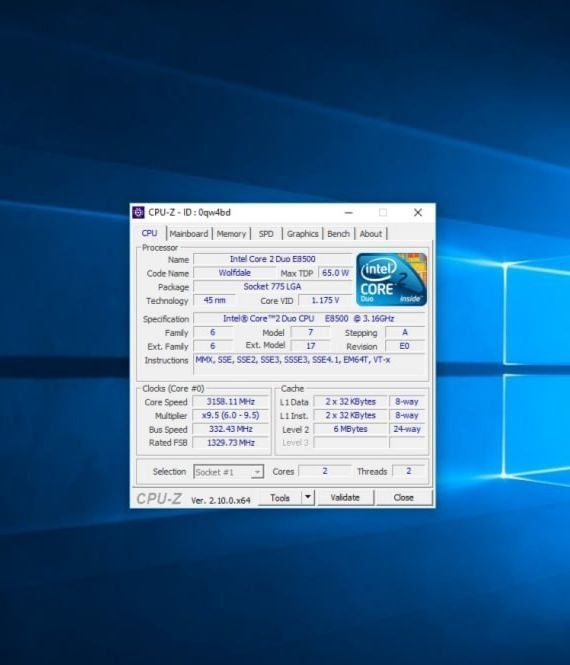570x665 pixels.
Task: Expand the Tools dropdown arrow
Action: [308, 497]
